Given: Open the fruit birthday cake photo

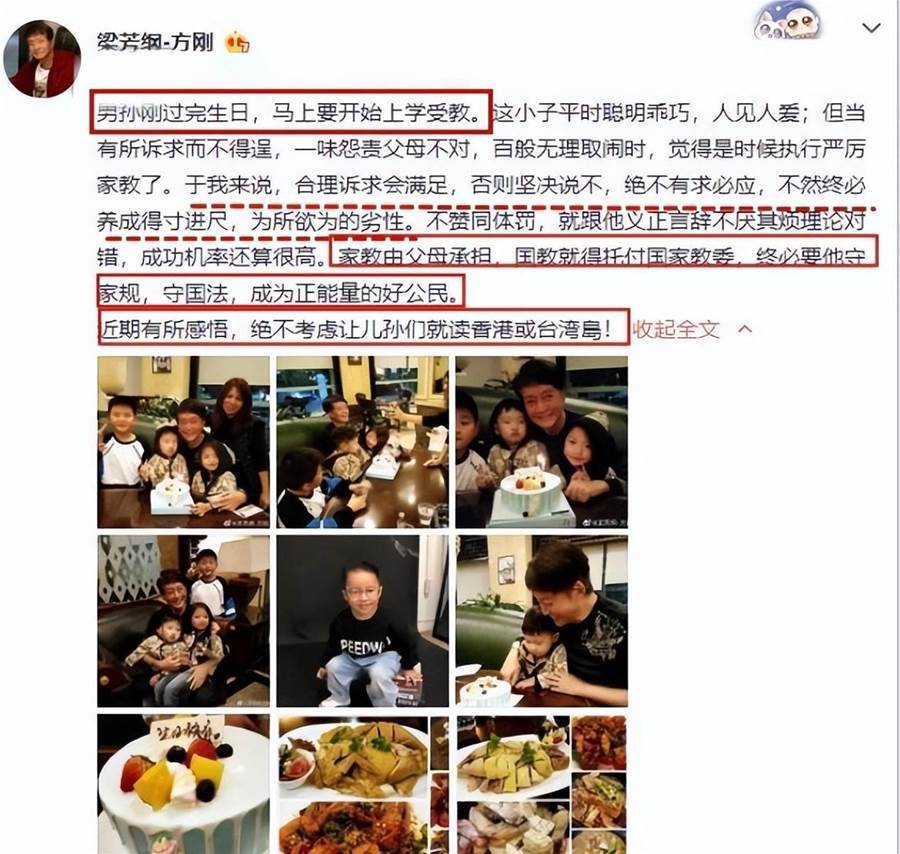Looking at the screenshot, I should point(183,784).
